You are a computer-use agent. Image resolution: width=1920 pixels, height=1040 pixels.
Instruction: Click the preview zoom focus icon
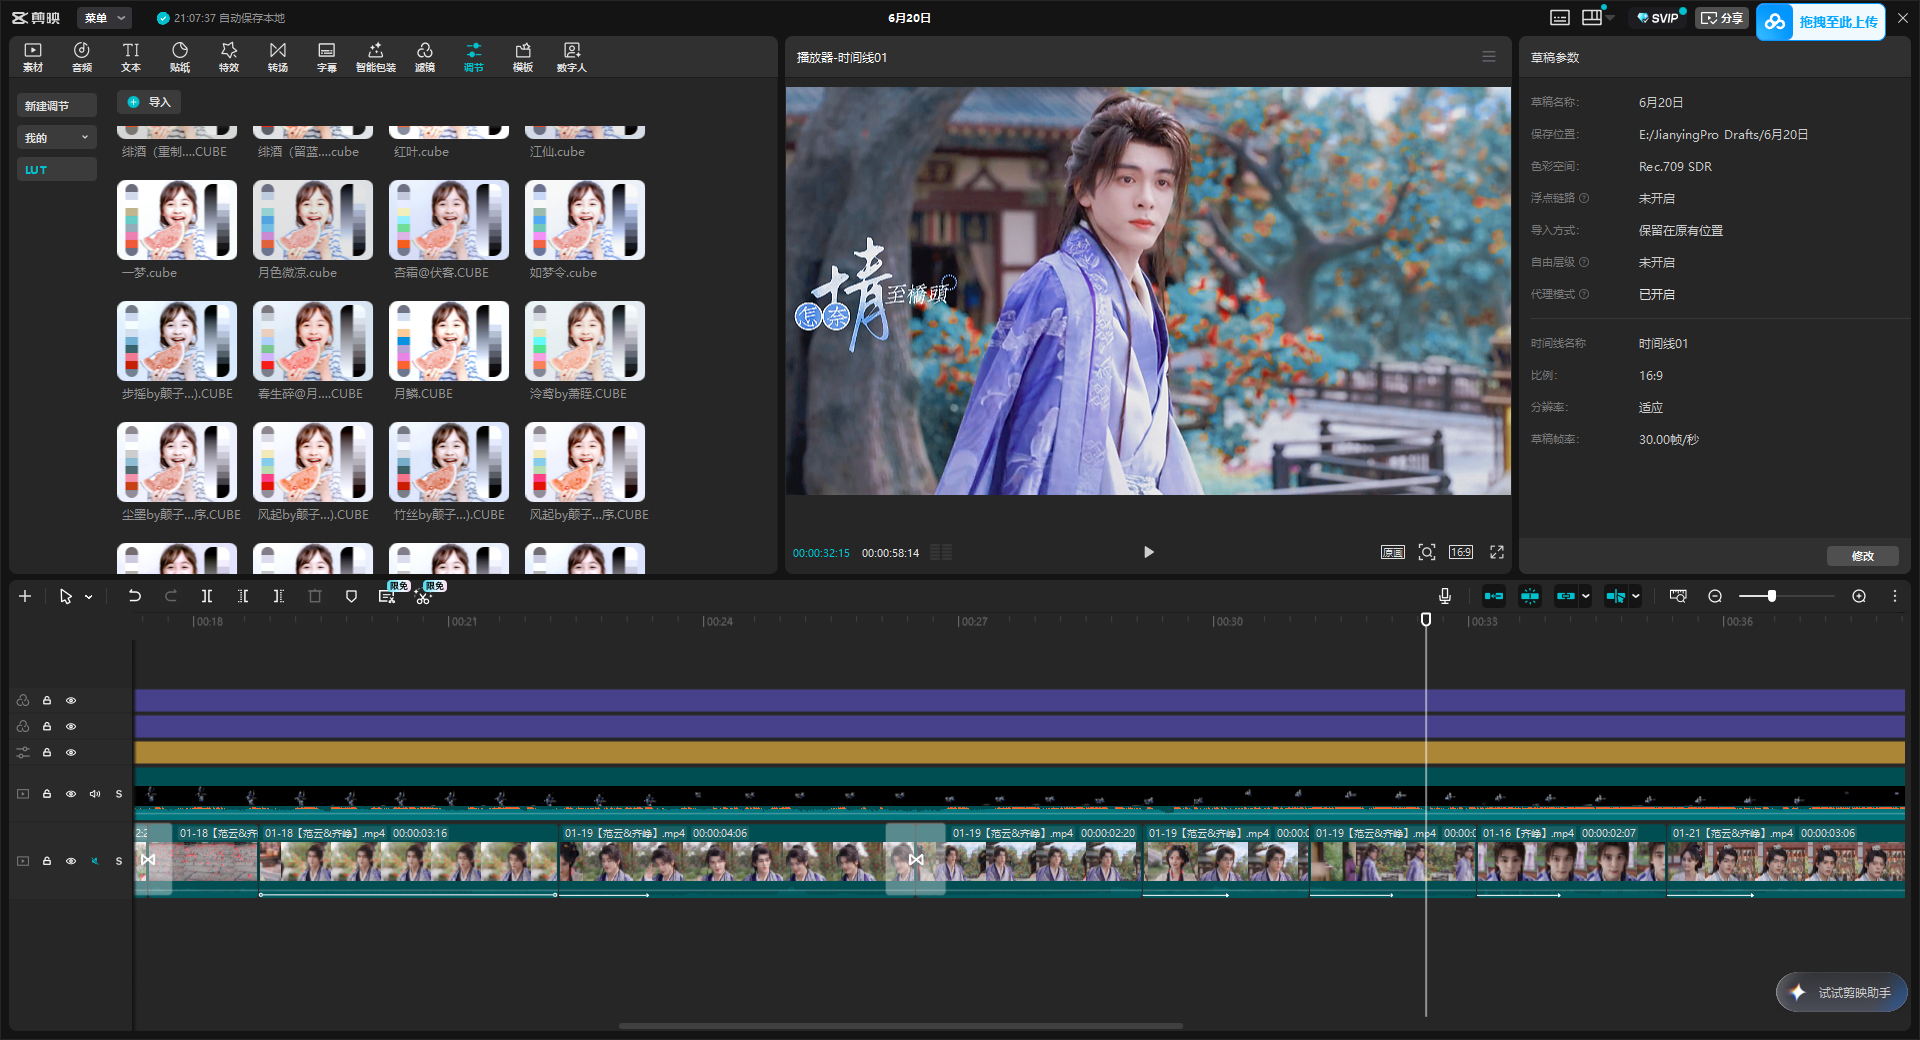[x=1427, y=552]
